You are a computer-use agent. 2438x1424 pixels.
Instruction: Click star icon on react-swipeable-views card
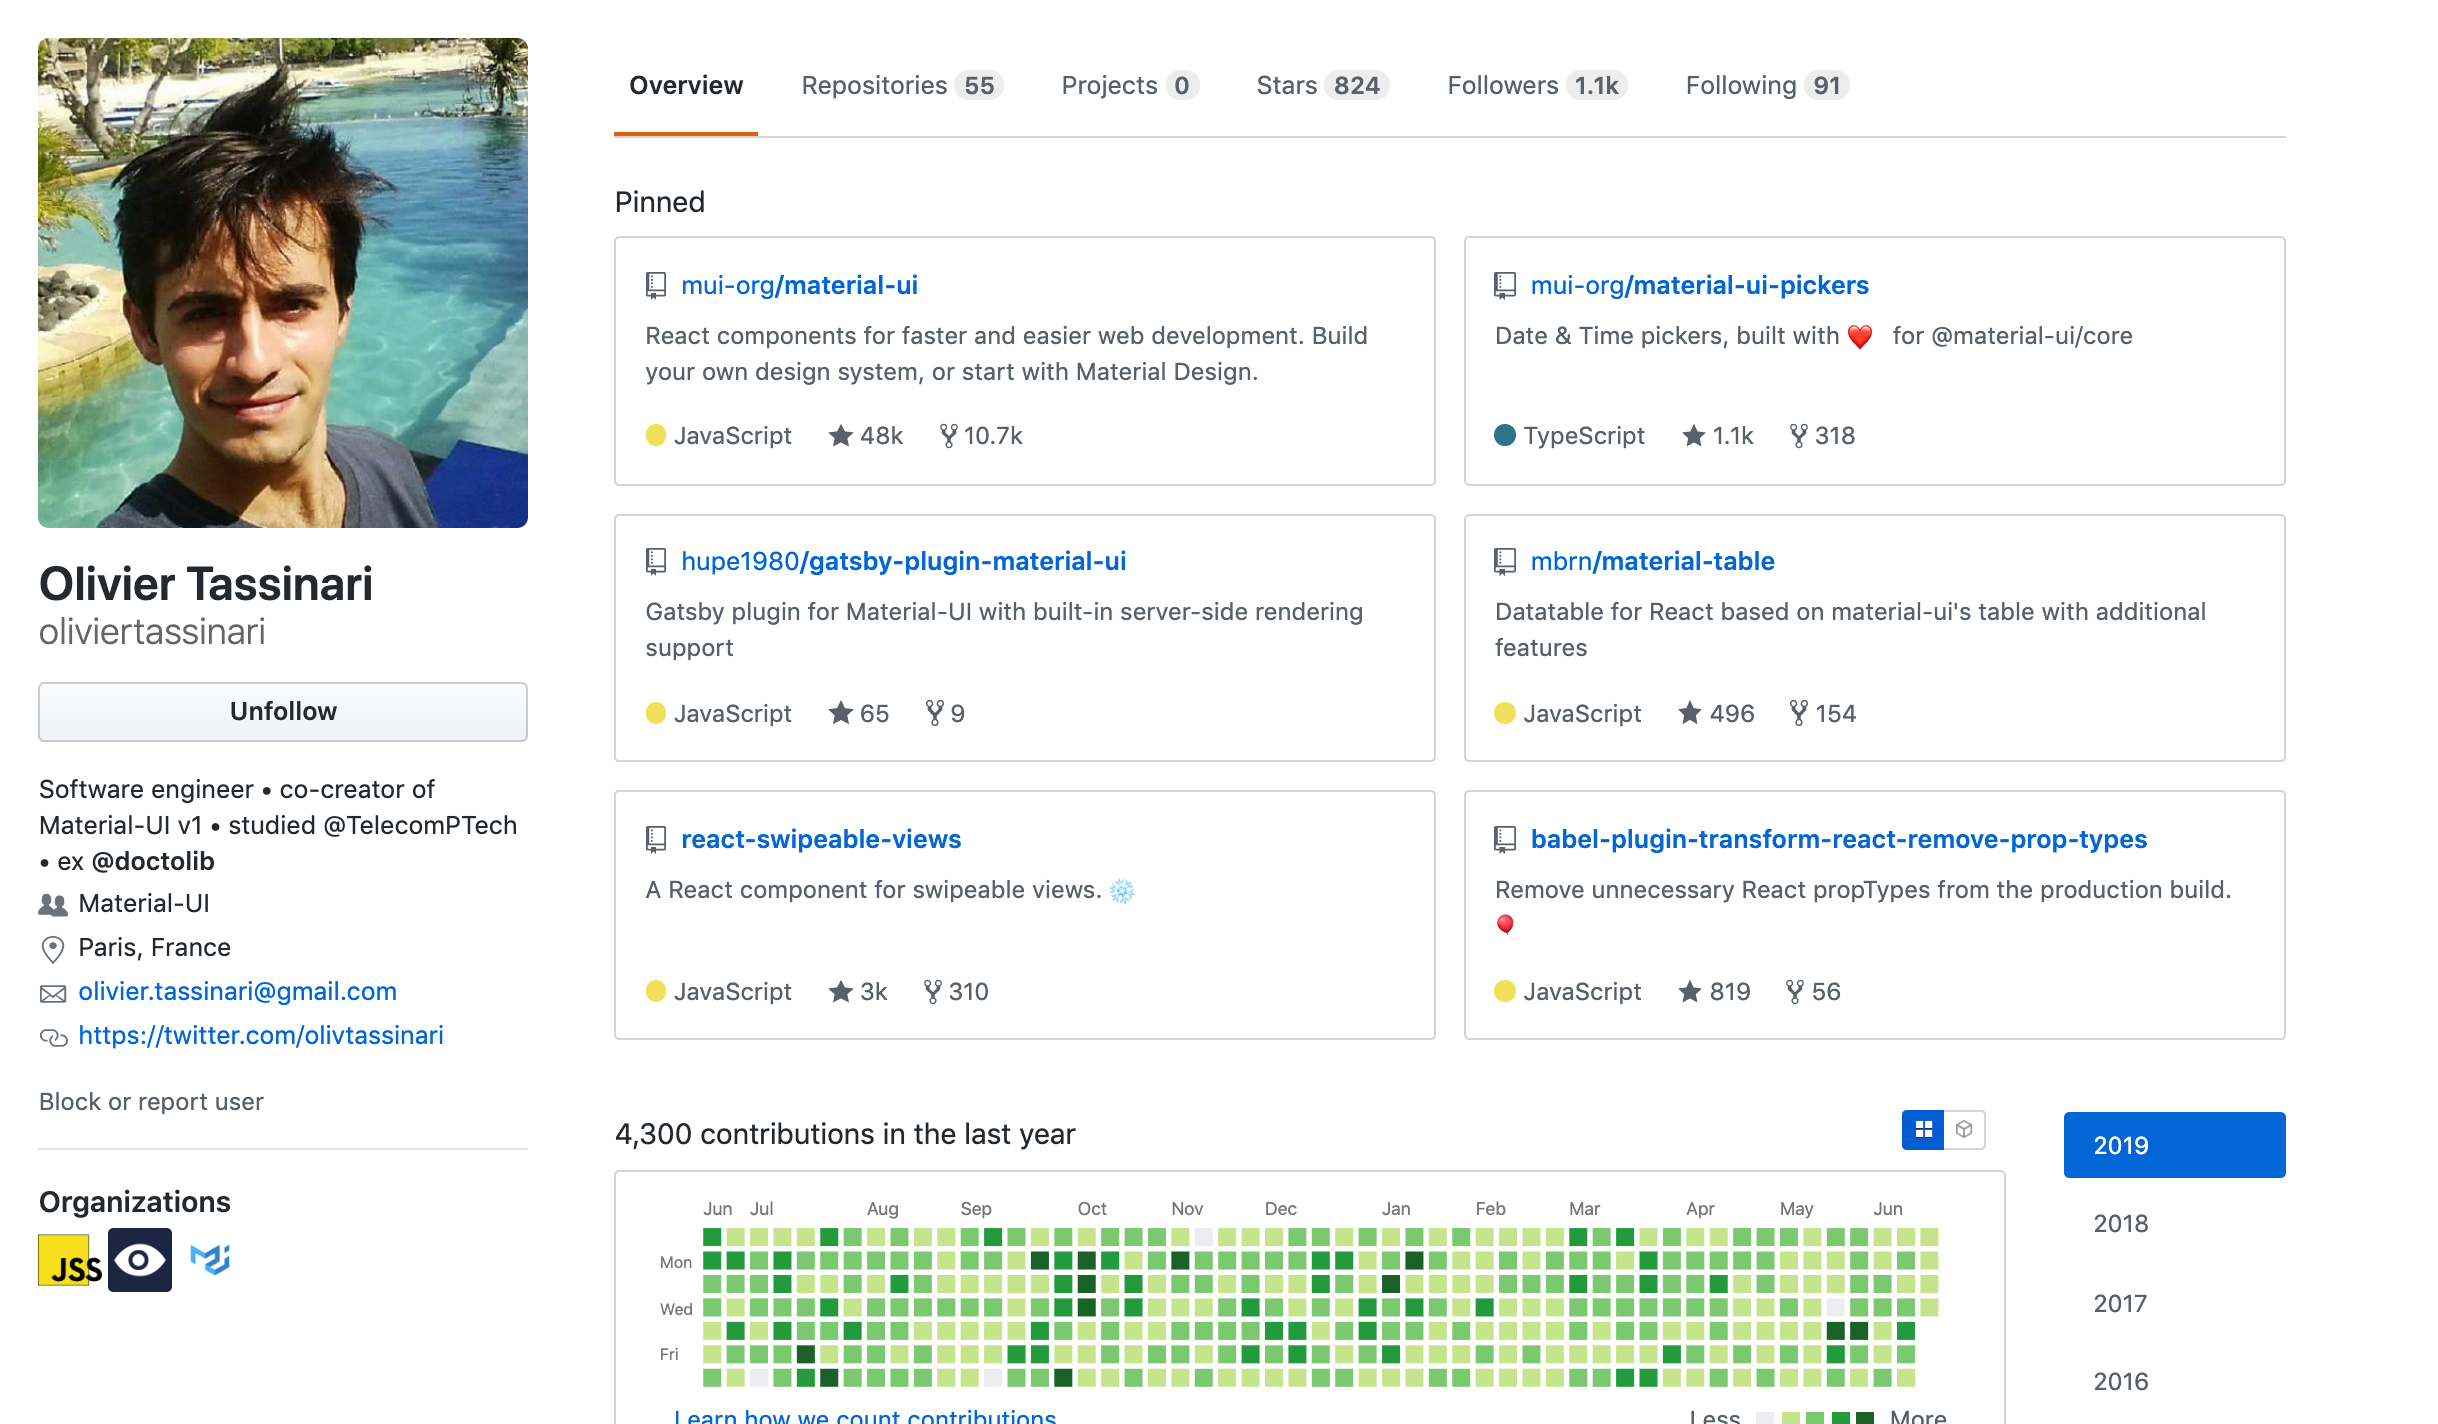click(x=840, y=992)
